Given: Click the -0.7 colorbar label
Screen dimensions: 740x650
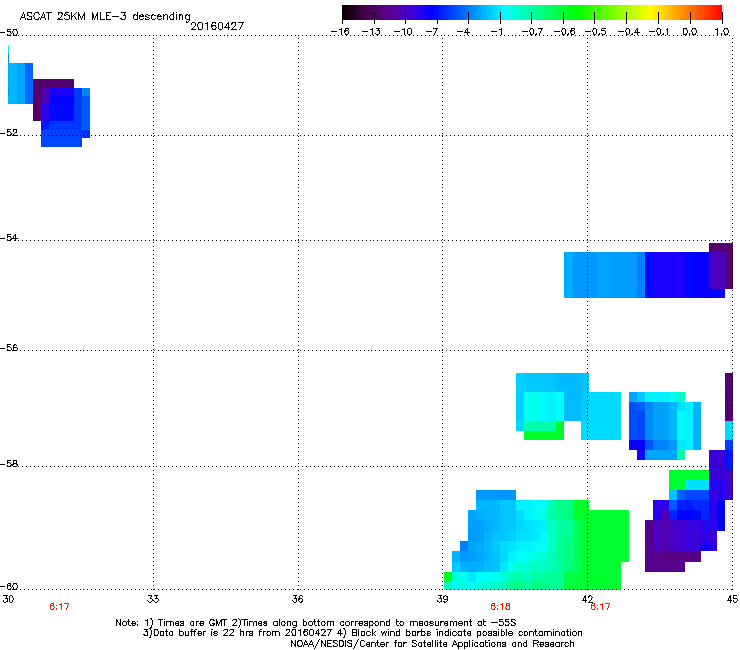Looking at the screenshot, I should [x=532, y=32].
